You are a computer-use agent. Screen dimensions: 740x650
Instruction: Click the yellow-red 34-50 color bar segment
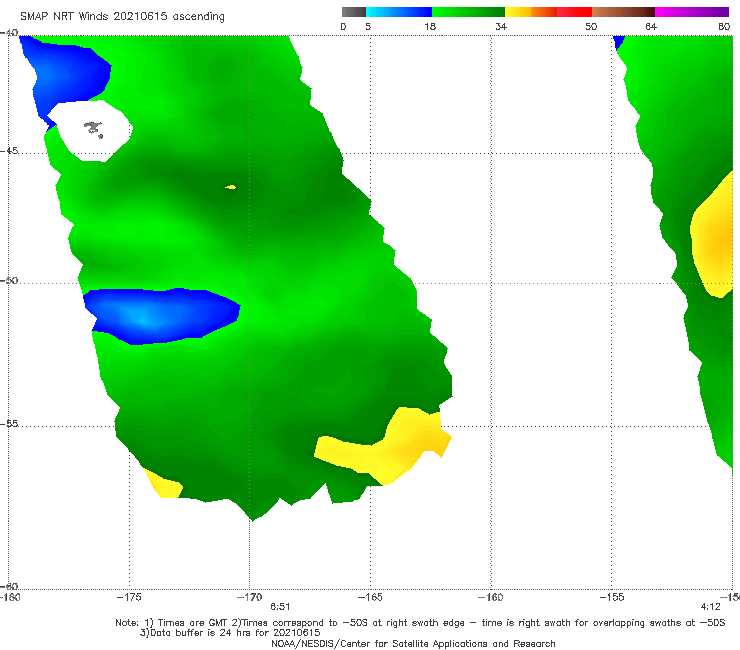click(x=548, y=12)
